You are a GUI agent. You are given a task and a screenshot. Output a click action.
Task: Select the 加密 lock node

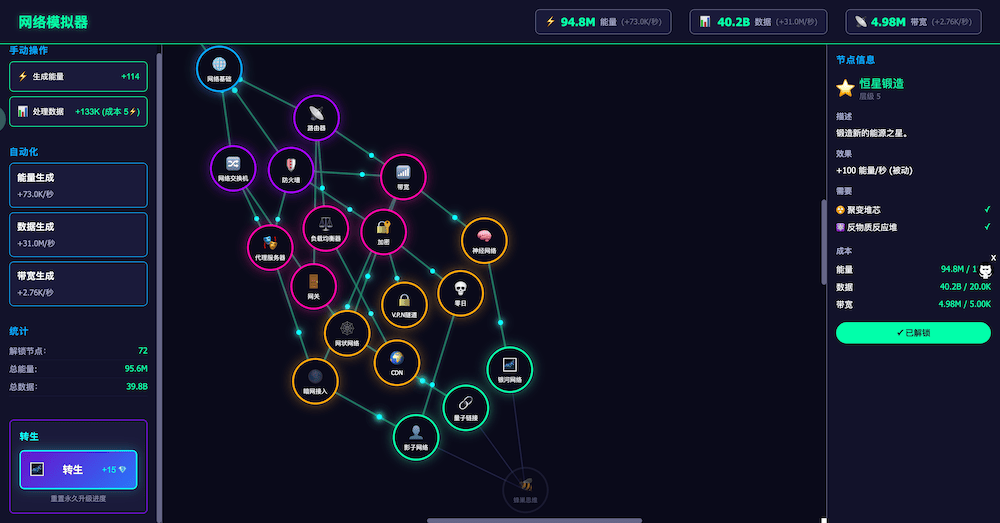point(383,231)
